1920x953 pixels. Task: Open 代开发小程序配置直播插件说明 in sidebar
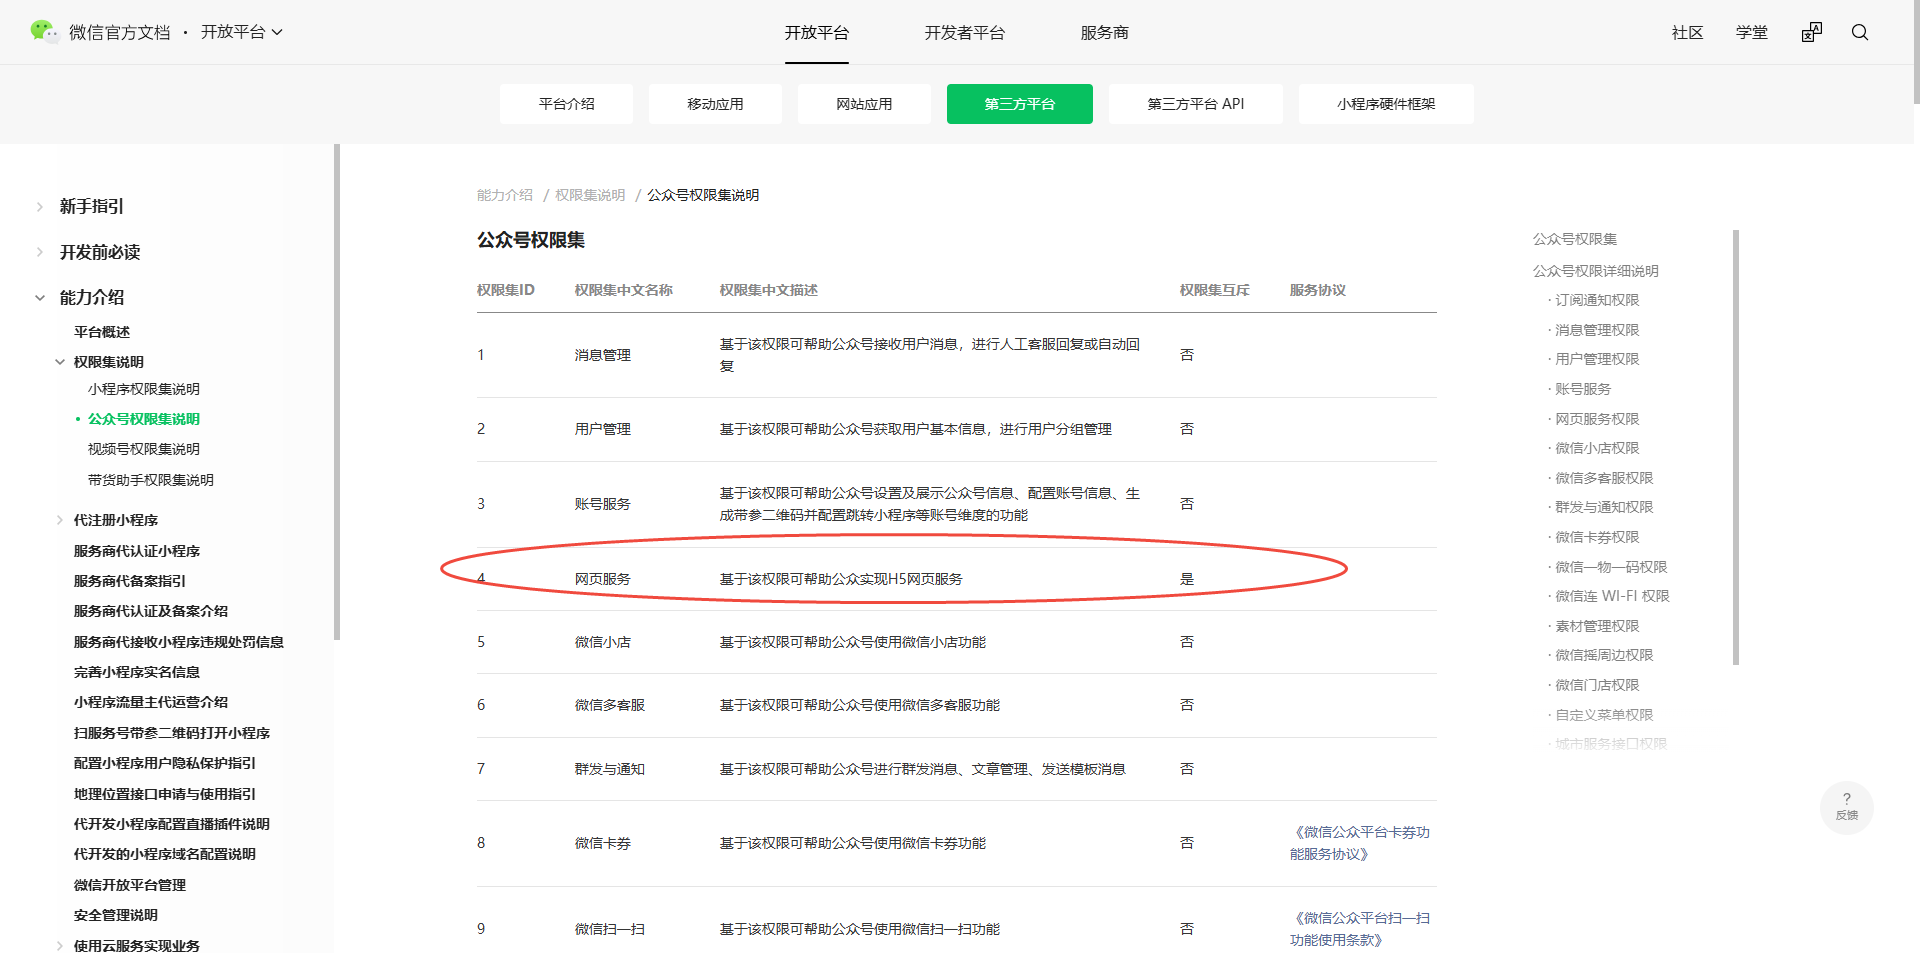(172, 824)
